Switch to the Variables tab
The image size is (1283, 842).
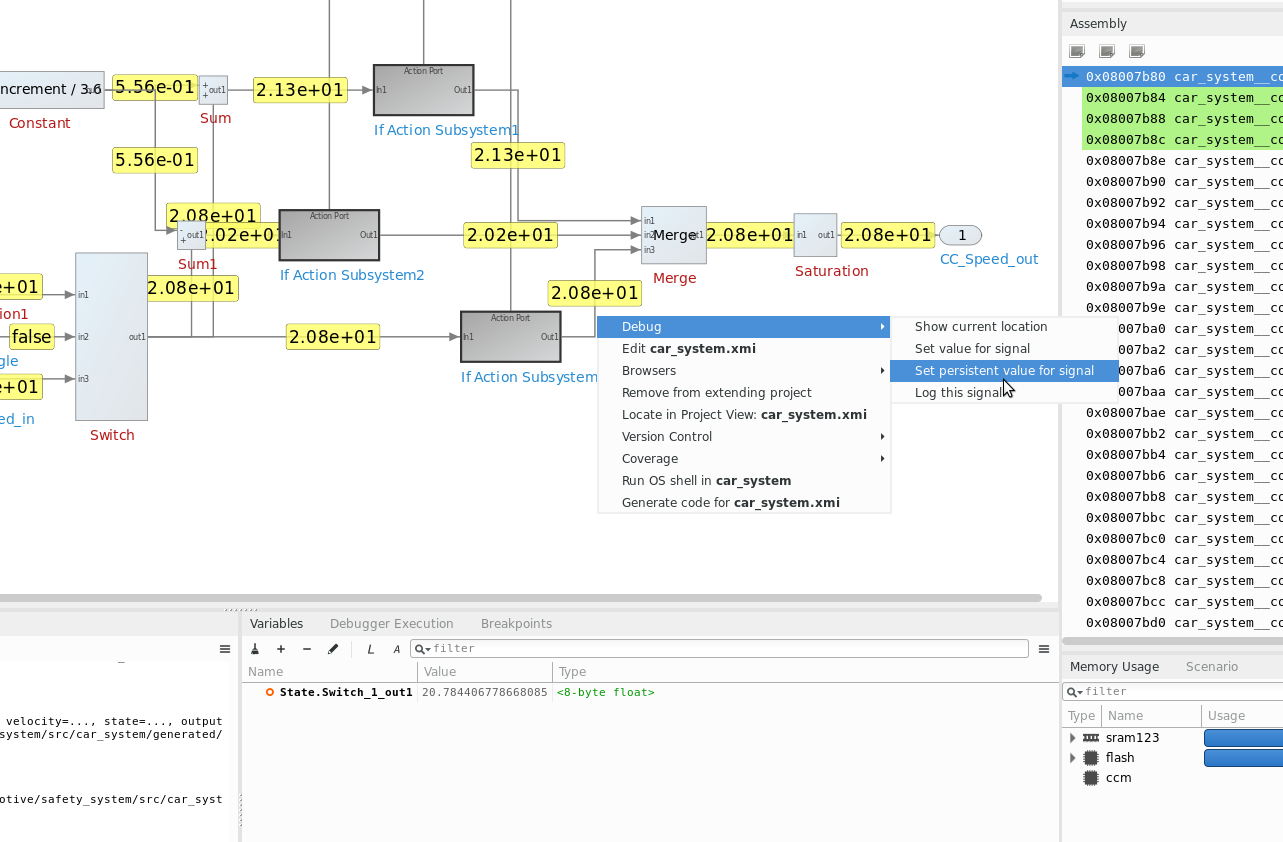276,624
